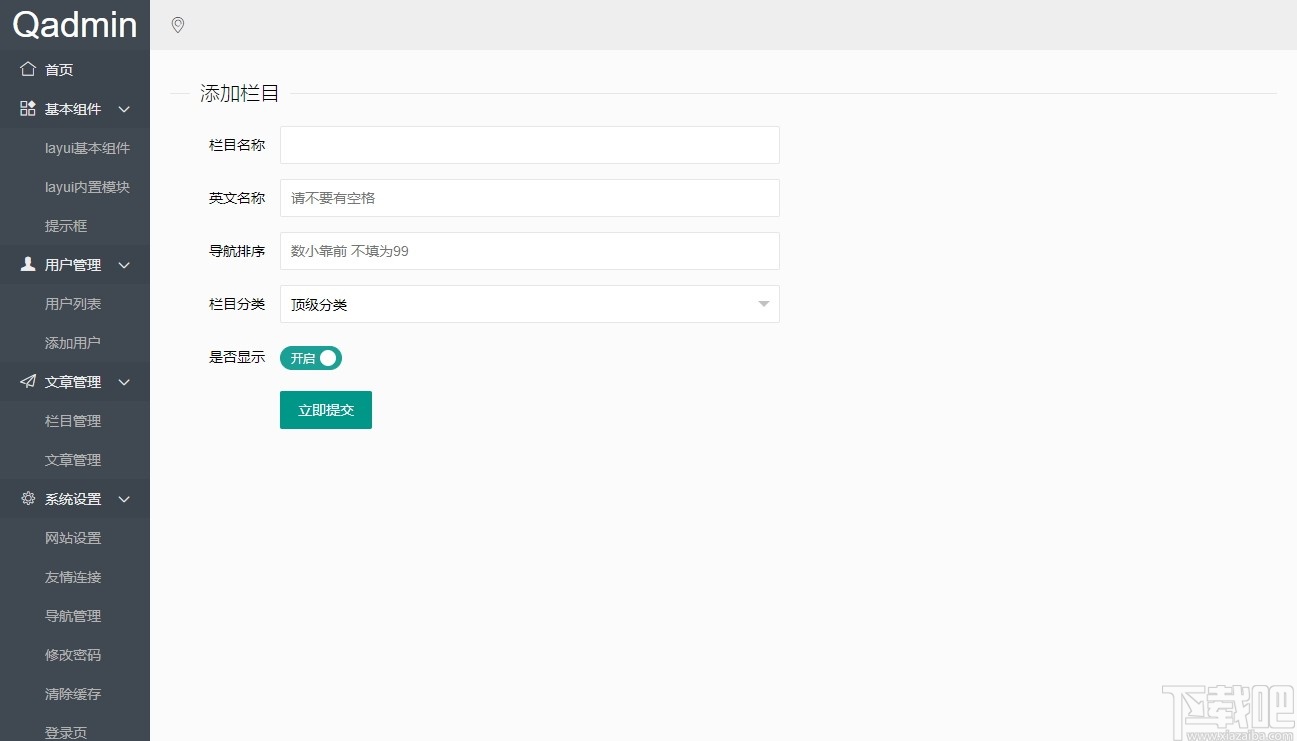Click the home icon beside 首页
Screen dimensions: 1297x741
26,69
